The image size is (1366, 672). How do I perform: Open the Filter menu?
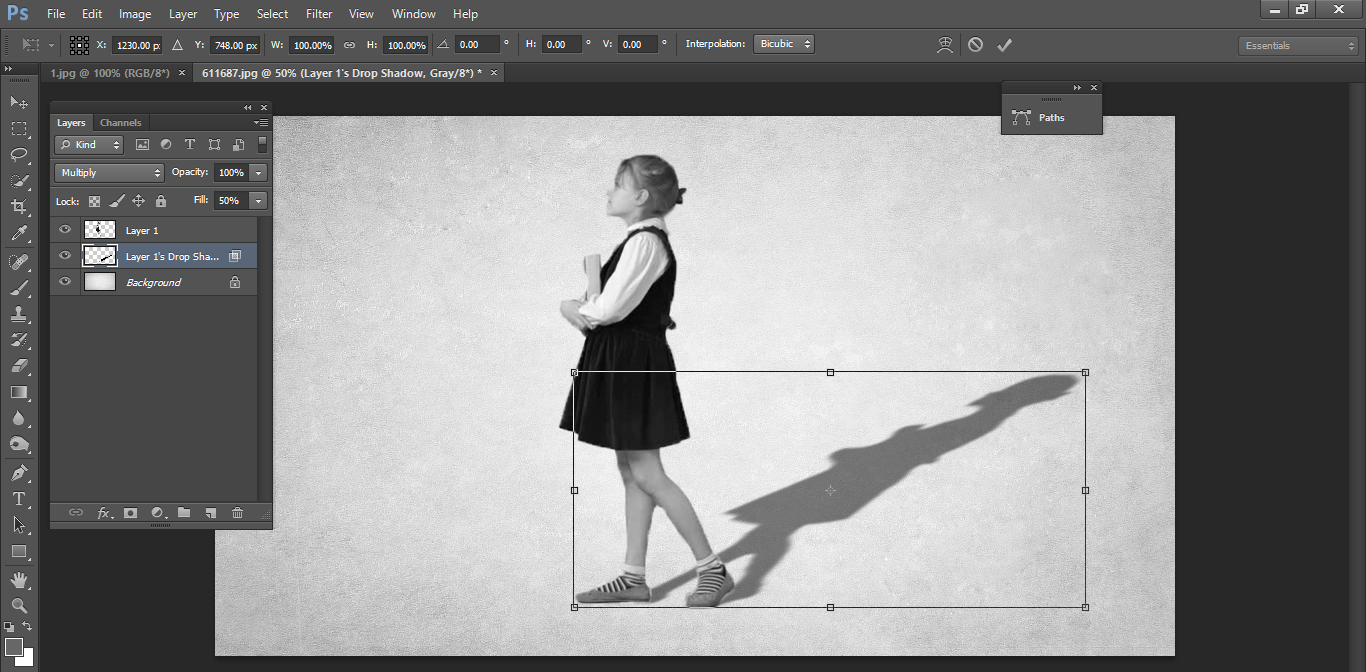click(x=318, y=13)
